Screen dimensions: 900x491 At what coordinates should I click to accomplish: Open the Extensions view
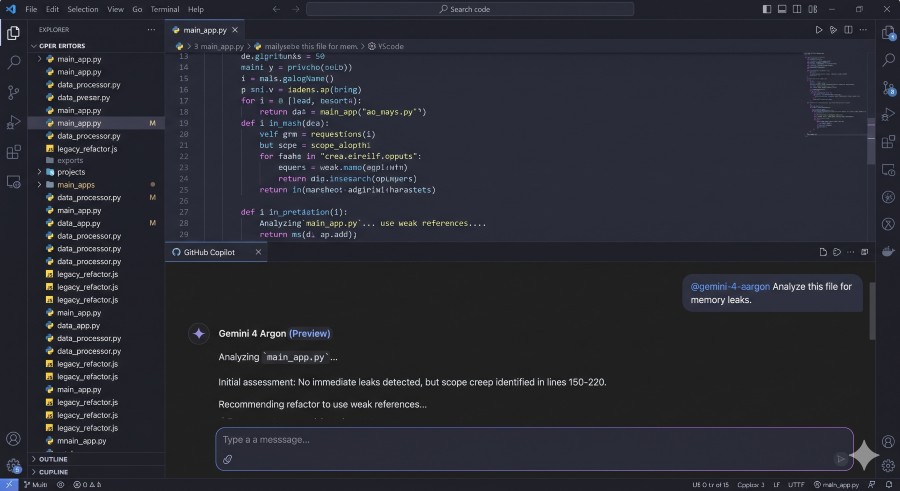[13, 152]
